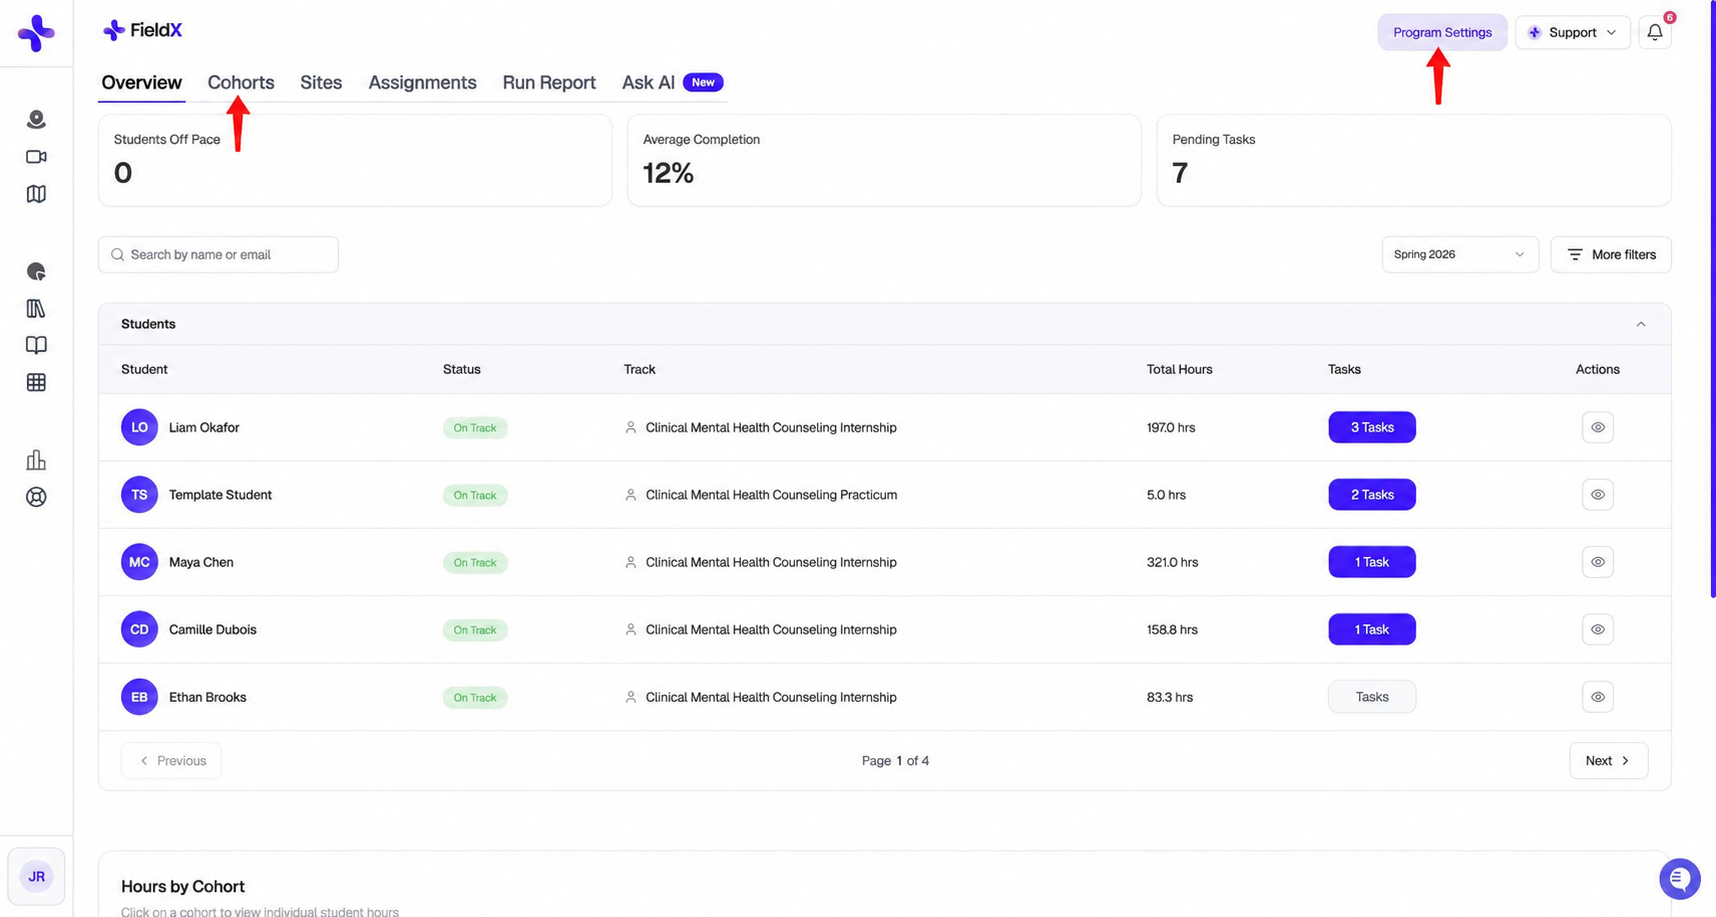Open Maya Chen's 1 Task button

pos(1371,562)
